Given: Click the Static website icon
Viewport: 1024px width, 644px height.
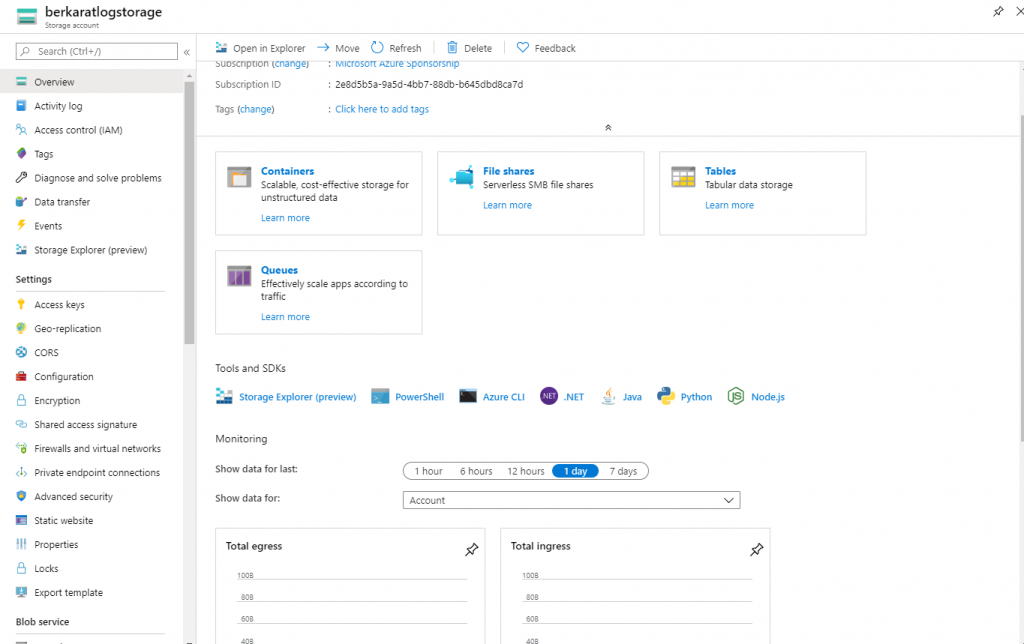Looking at the screenshot, I should tap(22, 521).
